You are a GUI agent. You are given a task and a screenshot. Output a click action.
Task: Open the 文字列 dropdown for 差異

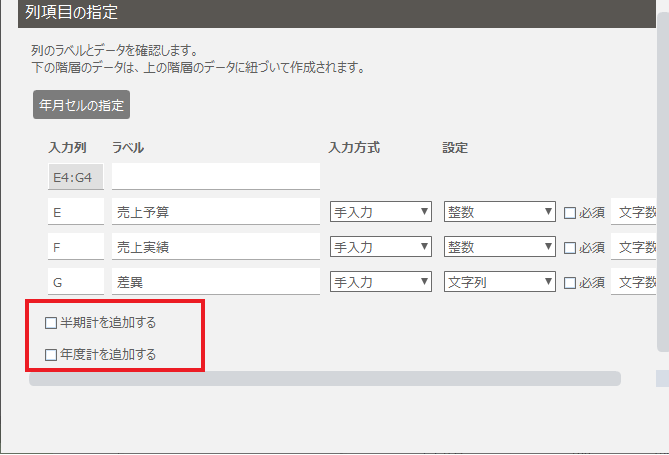tap(499, 282)
